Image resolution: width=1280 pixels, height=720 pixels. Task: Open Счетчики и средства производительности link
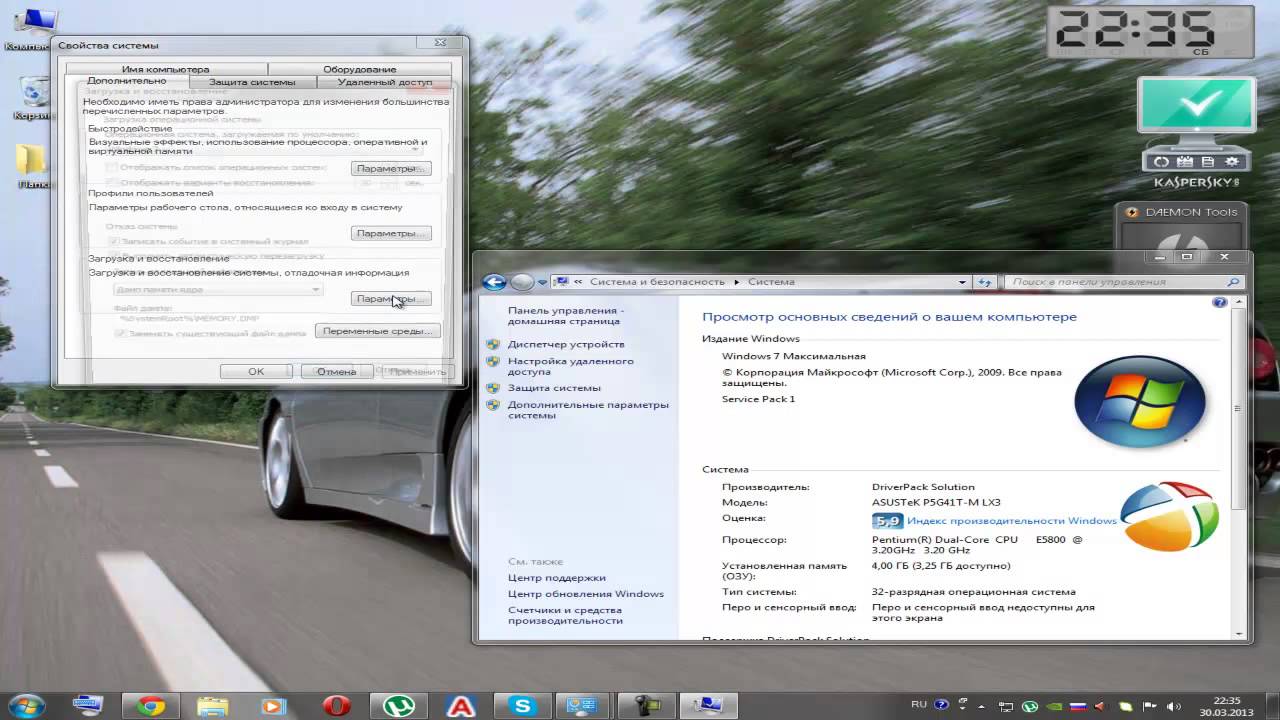[565, 615]
